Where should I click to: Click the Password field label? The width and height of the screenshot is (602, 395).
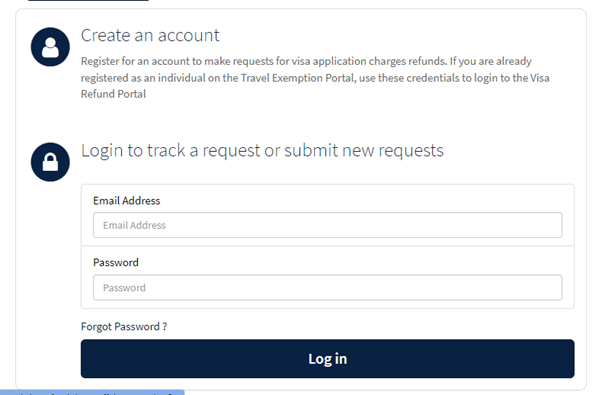tap(116, 262)
